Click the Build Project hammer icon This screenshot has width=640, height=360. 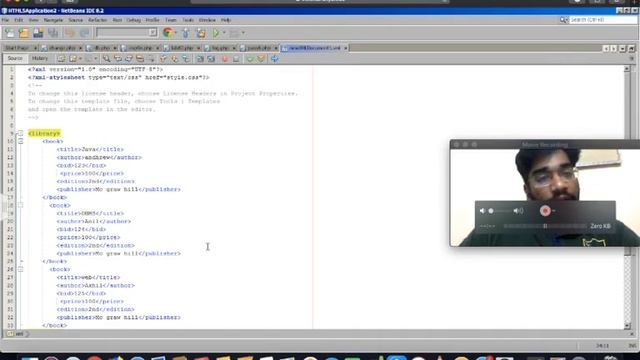pyautogui.click(x=186, y=33)
